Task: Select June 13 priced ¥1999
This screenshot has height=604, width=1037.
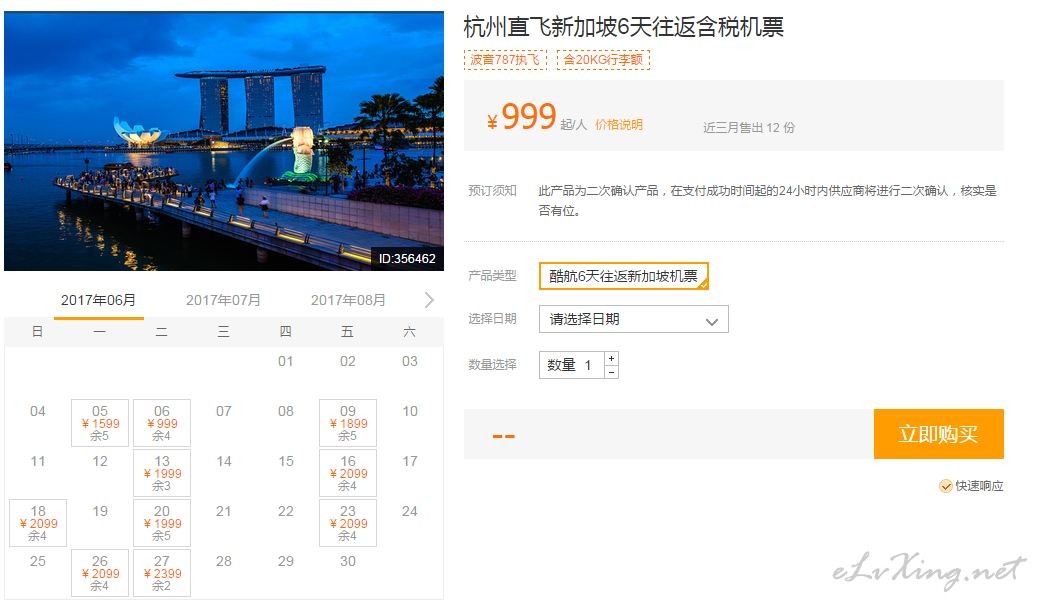Action: click(162, 473)
